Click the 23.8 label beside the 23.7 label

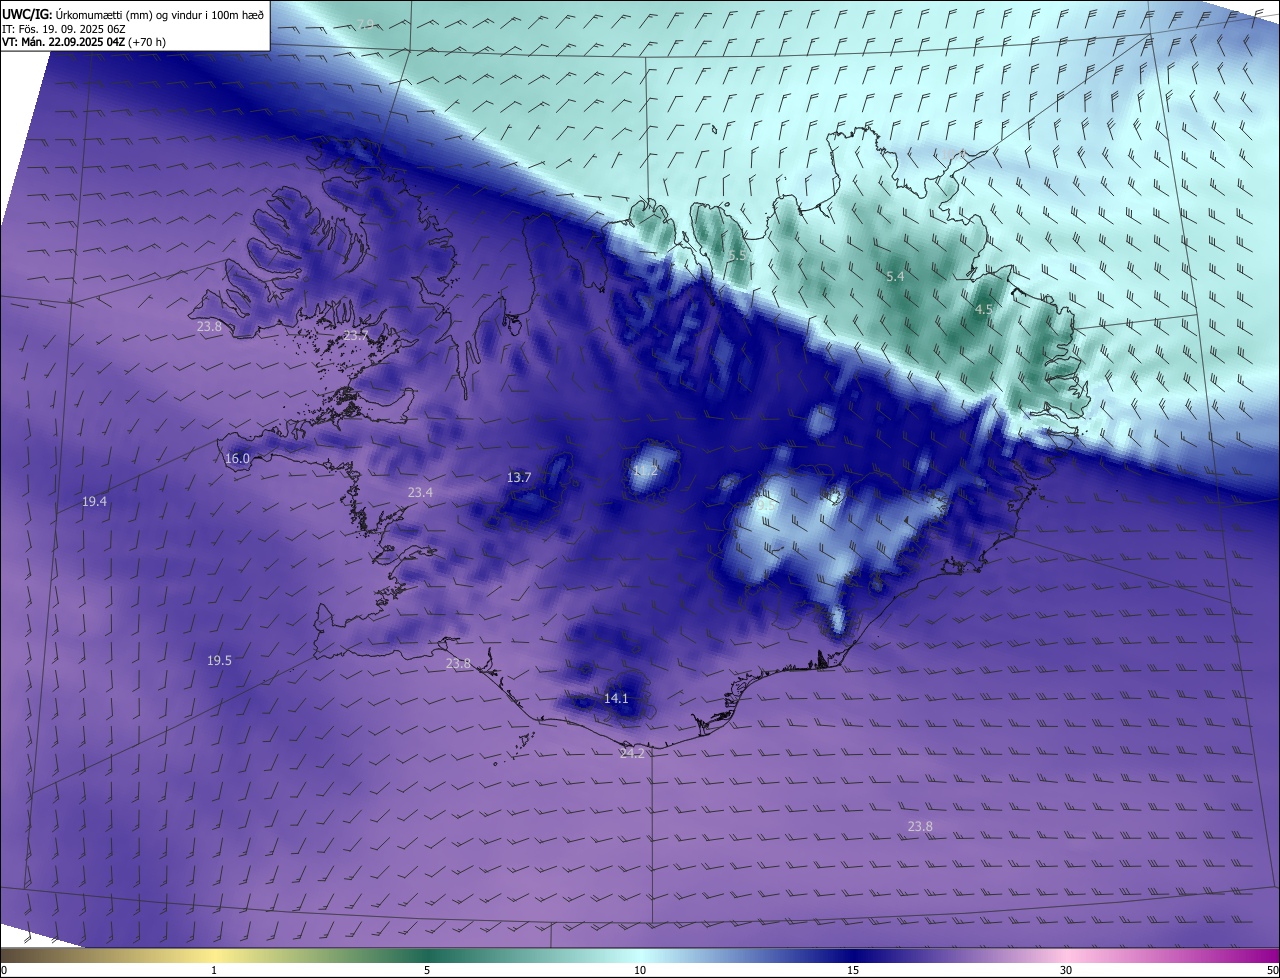click(209, 326)
